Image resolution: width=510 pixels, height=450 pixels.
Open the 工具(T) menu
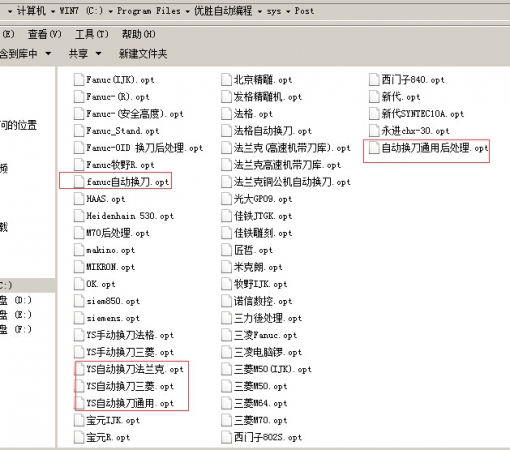click(x=92, y=34)
